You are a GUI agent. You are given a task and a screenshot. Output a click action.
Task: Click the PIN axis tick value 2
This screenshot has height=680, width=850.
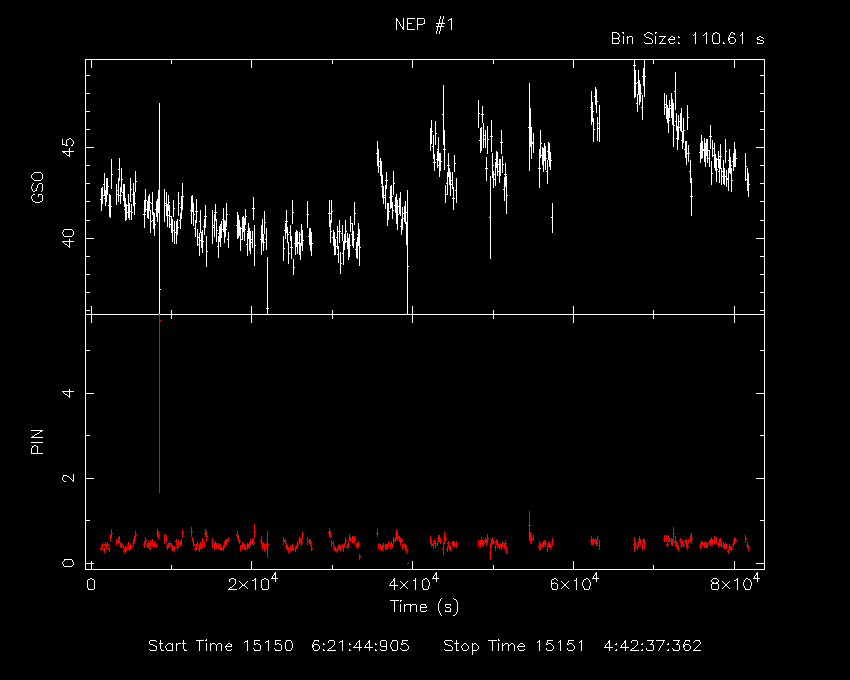(68, 478)
